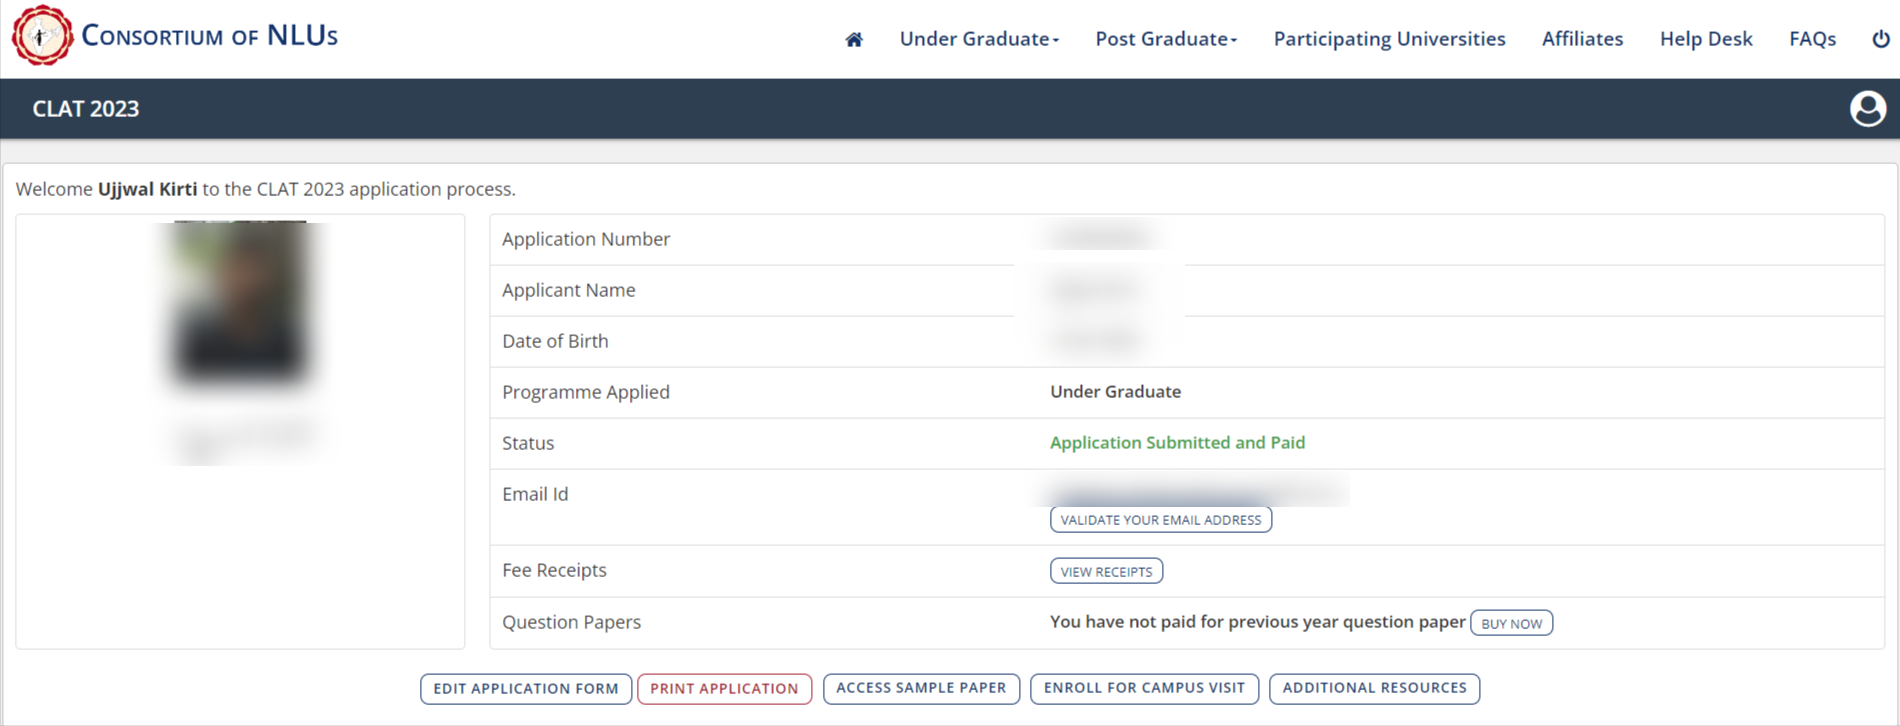Click the home icon in navigation
Image resolution: width=1900 pixels, height=726 pixels.
pyautogui.click(x=854, y=40)
